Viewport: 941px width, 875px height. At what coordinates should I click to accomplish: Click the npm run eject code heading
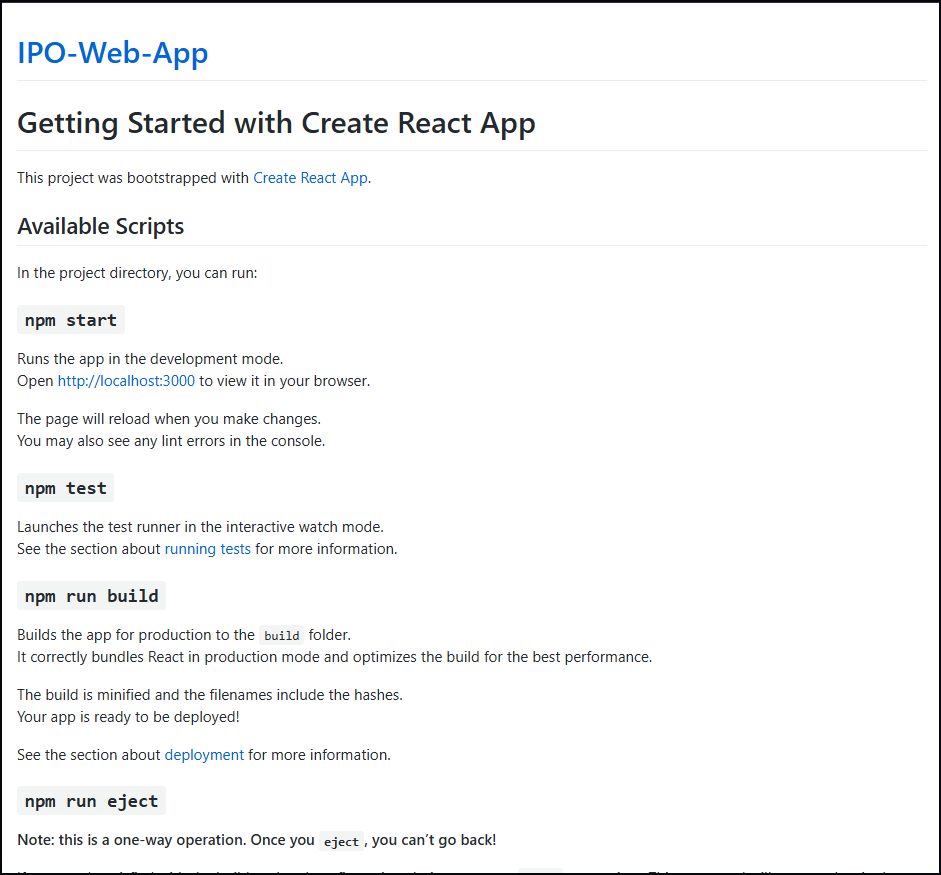(91, 801)
